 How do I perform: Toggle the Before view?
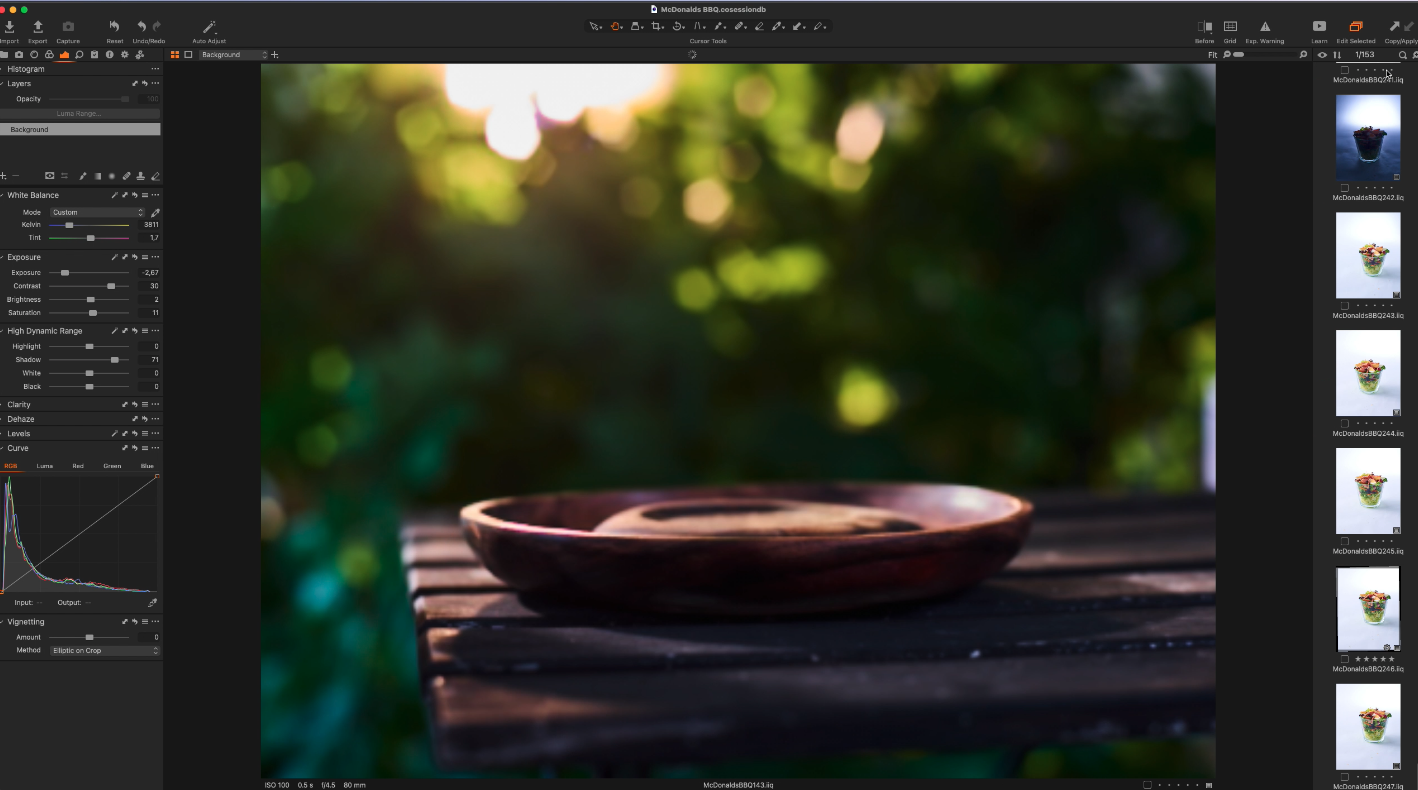point(1204,26)
